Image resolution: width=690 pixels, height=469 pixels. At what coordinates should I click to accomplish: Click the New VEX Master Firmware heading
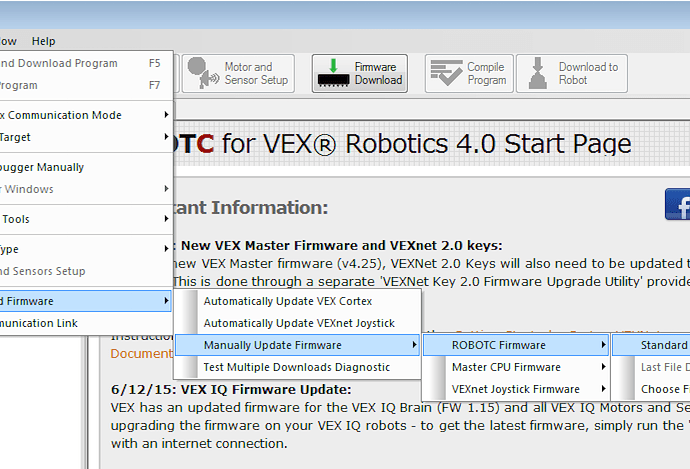[341, 245]
